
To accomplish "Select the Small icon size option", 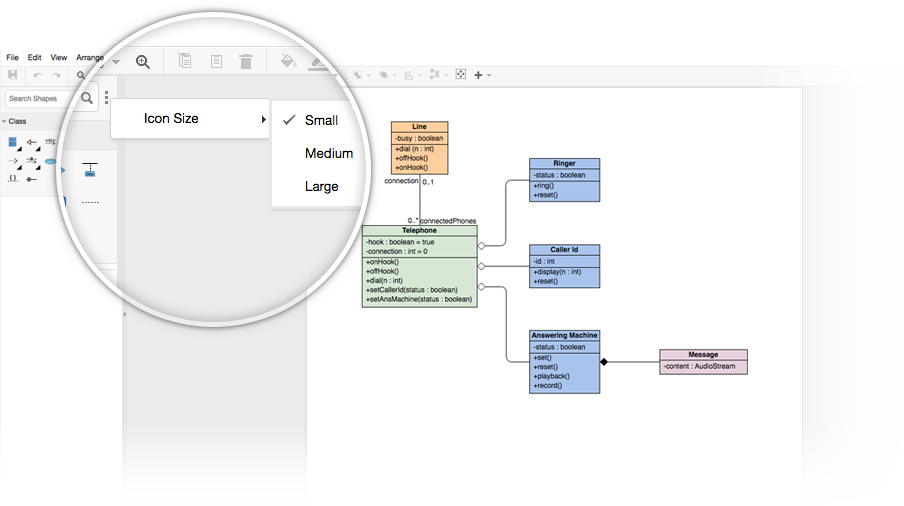I will coord(321,120).
